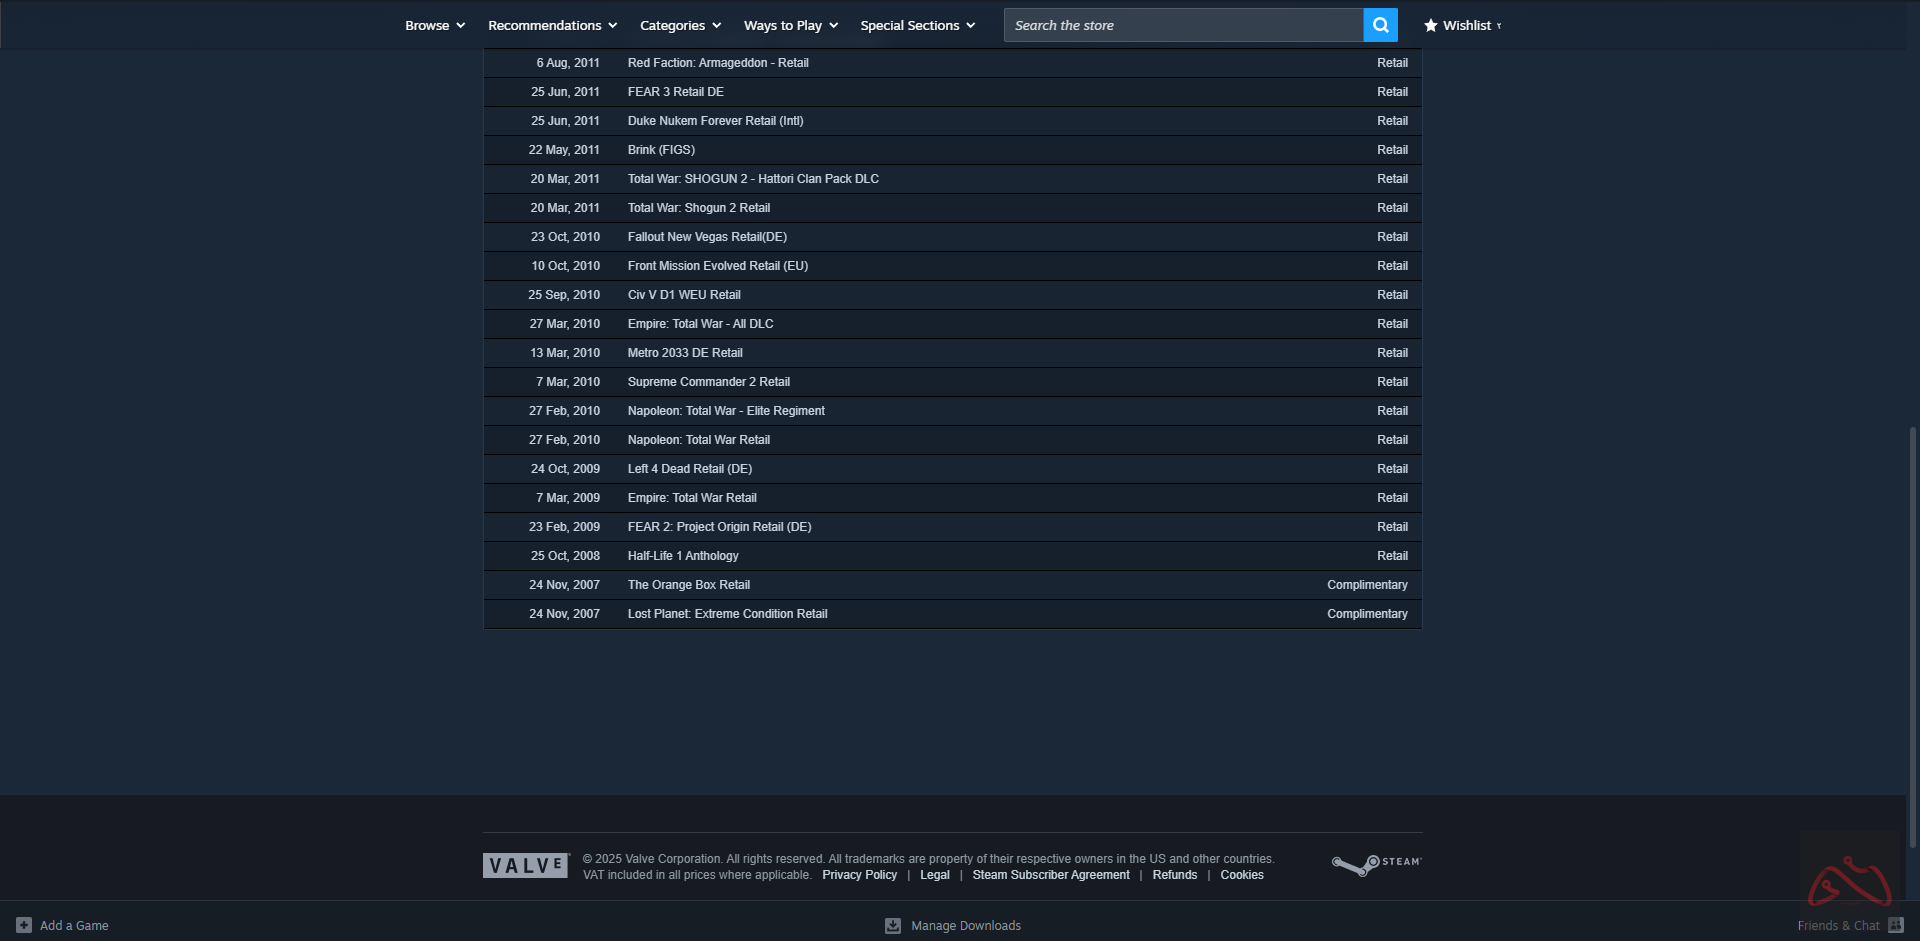The width and height of the screenshot is (1920, 941).
Task: Click the Valve logo in footer
Action: (526, 865)
